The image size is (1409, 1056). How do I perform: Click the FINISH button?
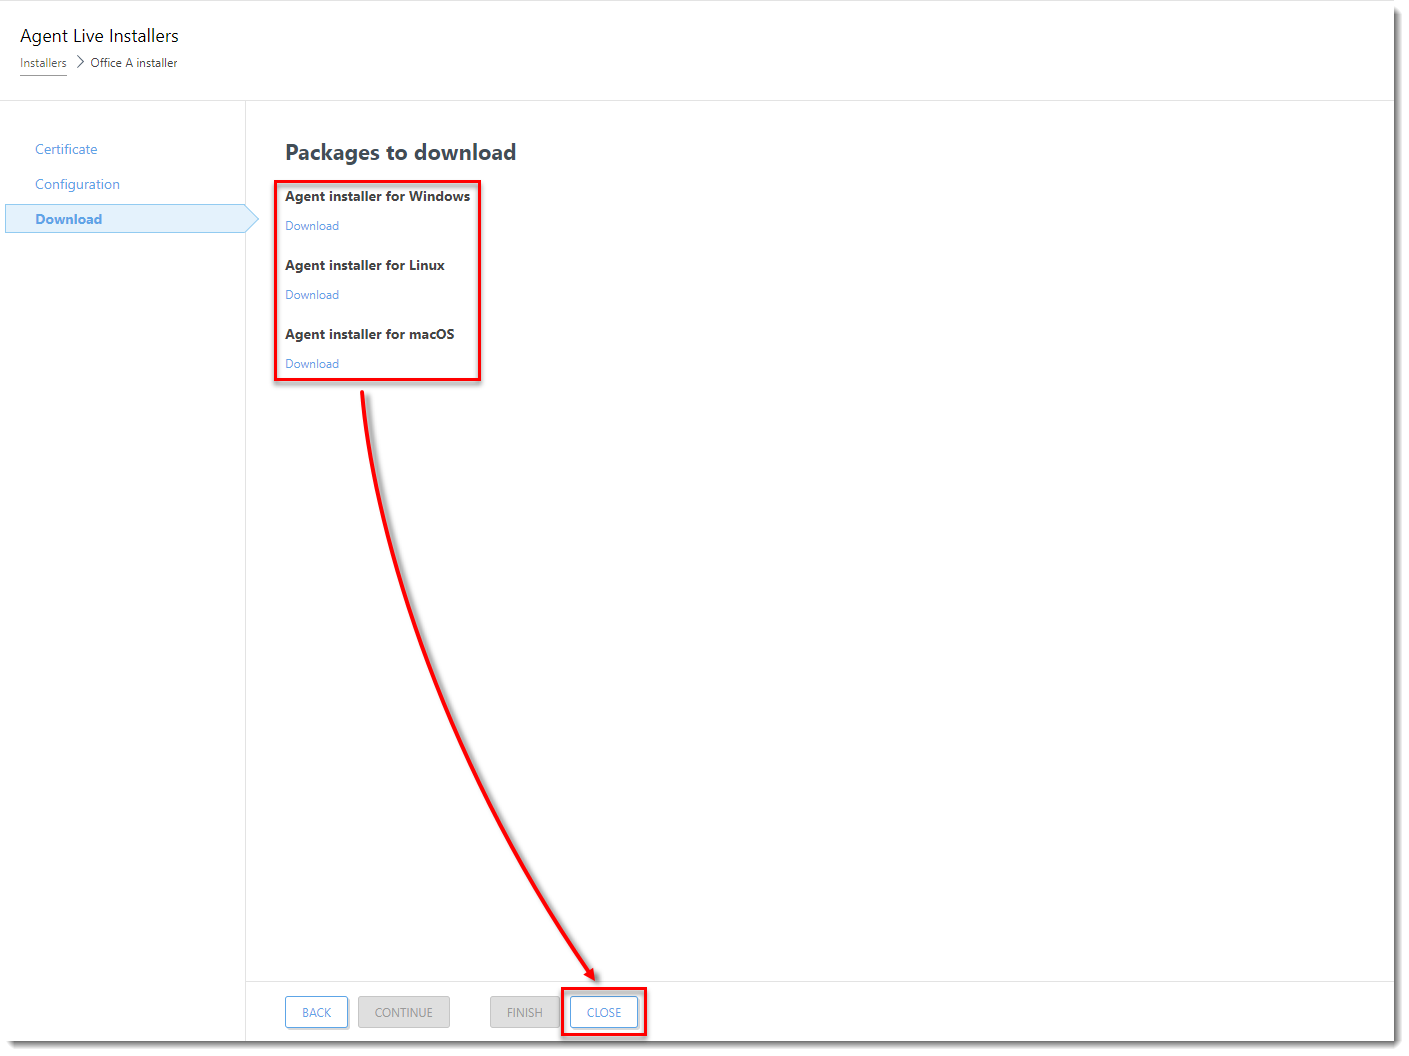524,1012
